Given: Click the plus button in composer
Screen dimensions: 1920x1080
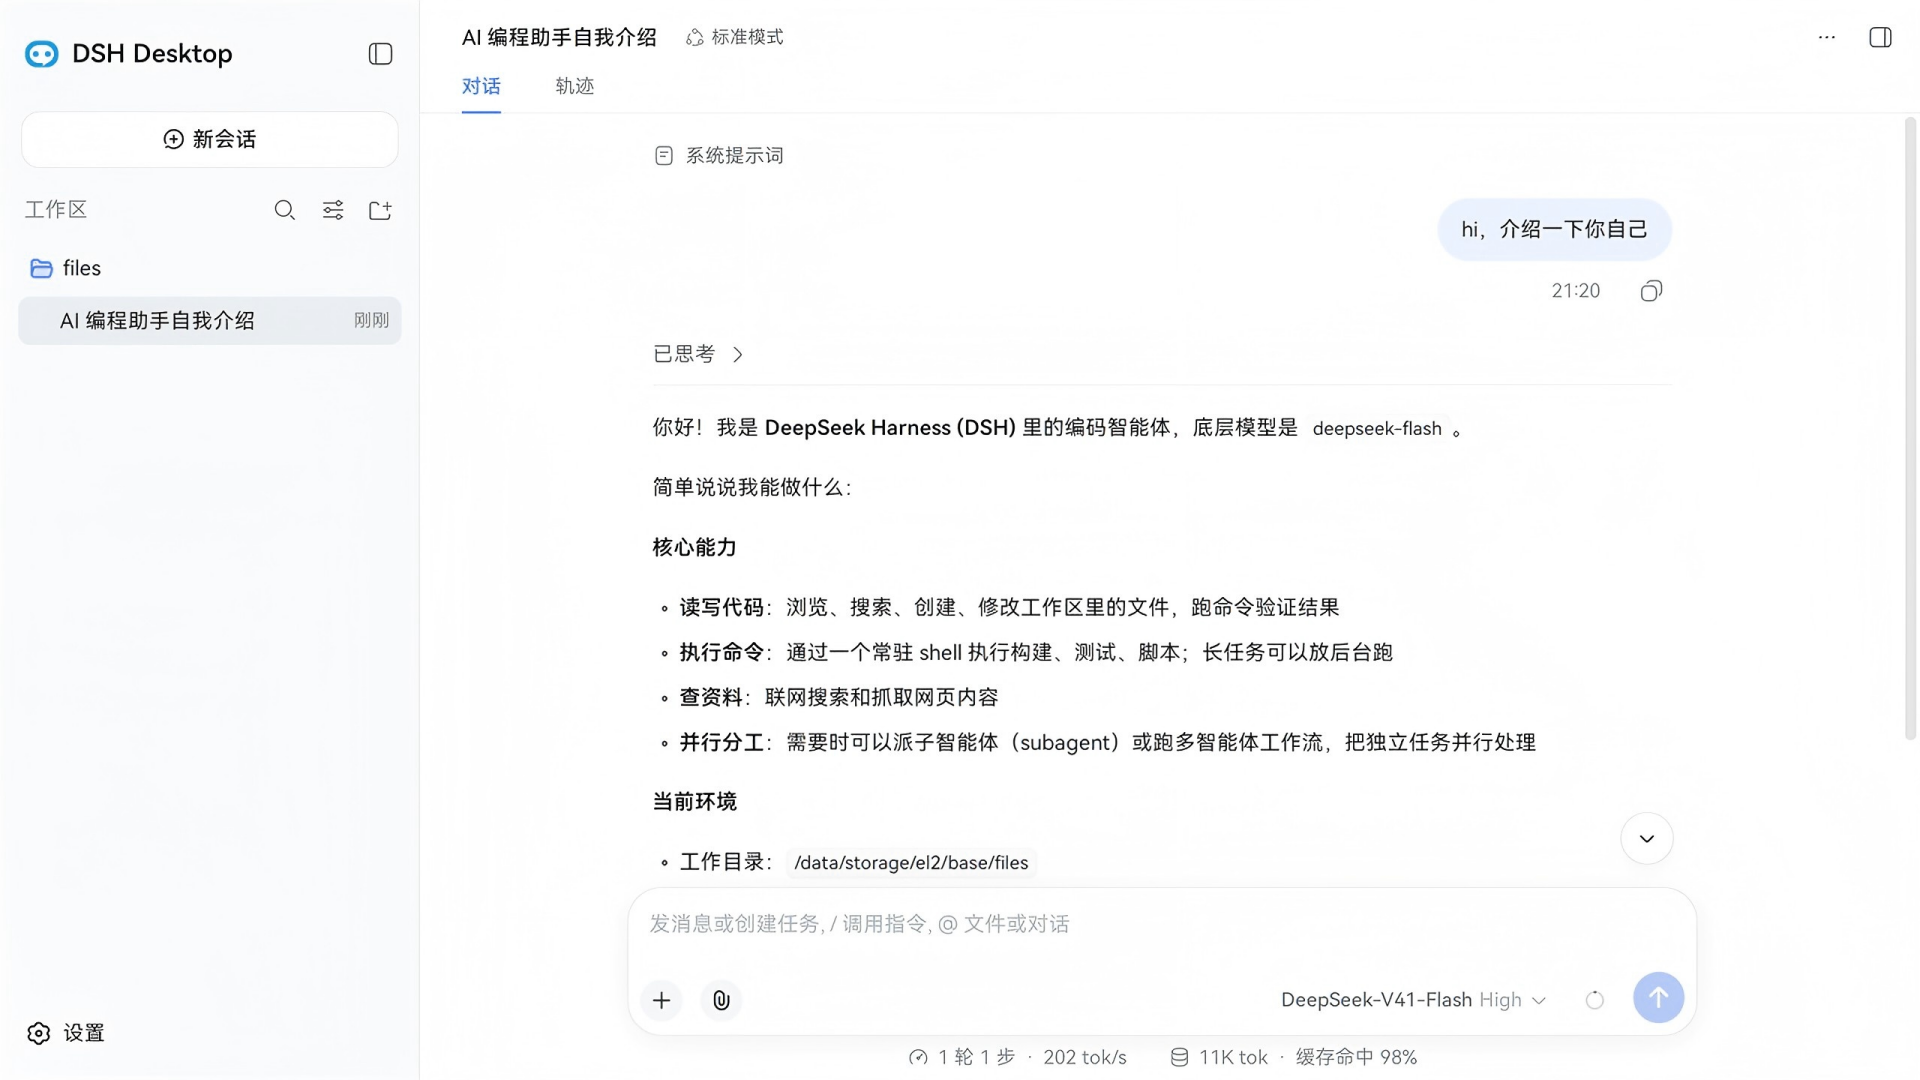Looking at the screenshot, I should [x=662, y=1000].
